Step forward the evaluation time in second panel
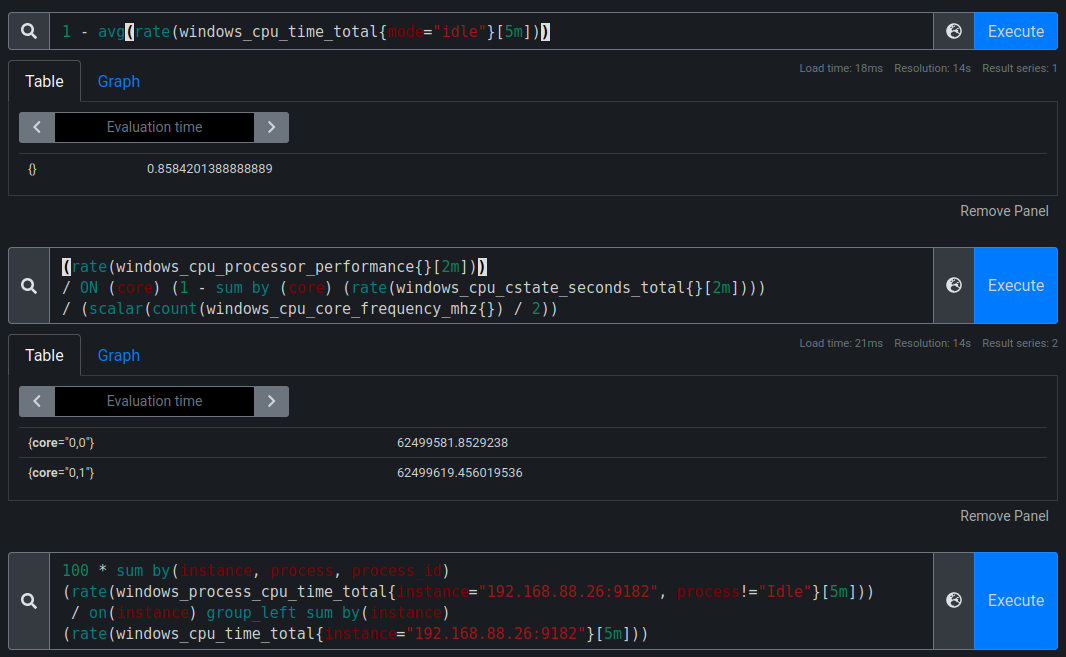1066x657 pixels. 271,400
